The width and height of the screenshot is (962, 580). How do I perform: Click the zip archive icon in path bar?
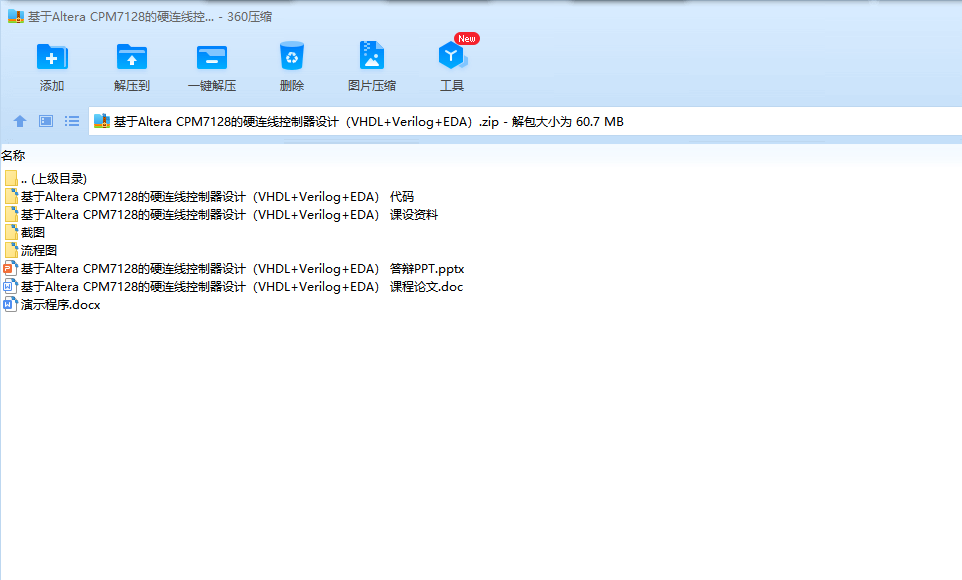click(102, 122)
